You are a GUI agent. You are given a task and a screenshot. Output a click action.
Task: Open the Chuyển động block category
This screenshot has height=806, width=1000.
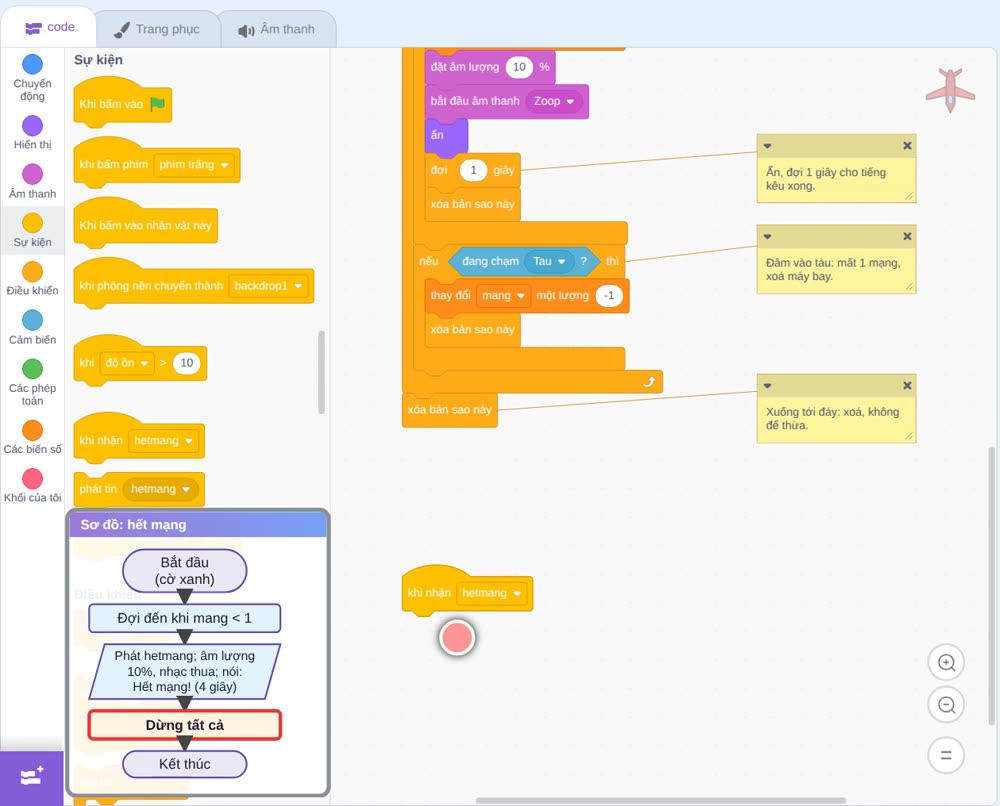33,77
